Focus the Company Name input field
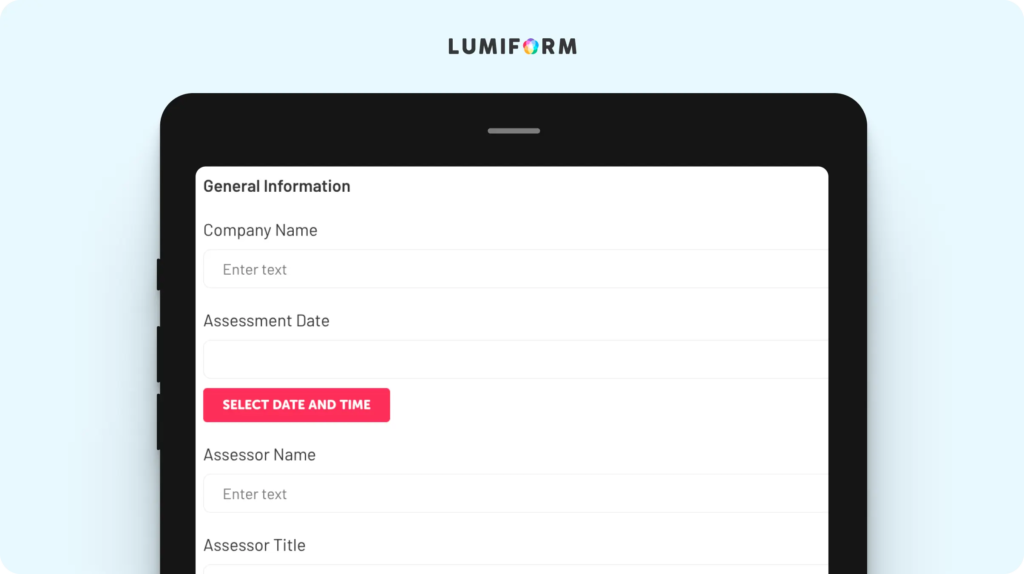The width and height of the screenshot is (1024, 574). tap(515, 269)
